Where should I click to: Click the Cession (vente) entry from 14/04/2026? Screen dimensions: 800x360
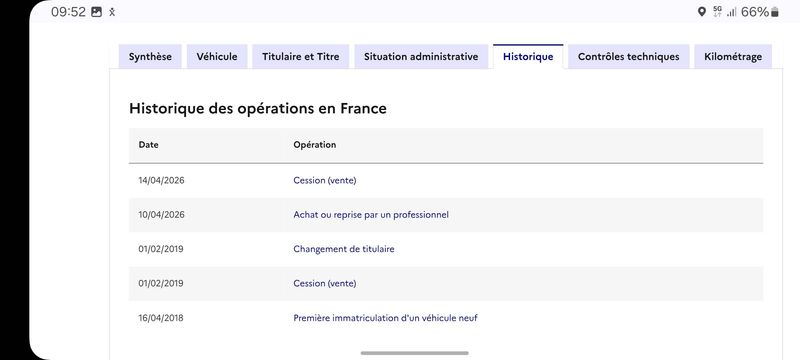tap(324, 181)
